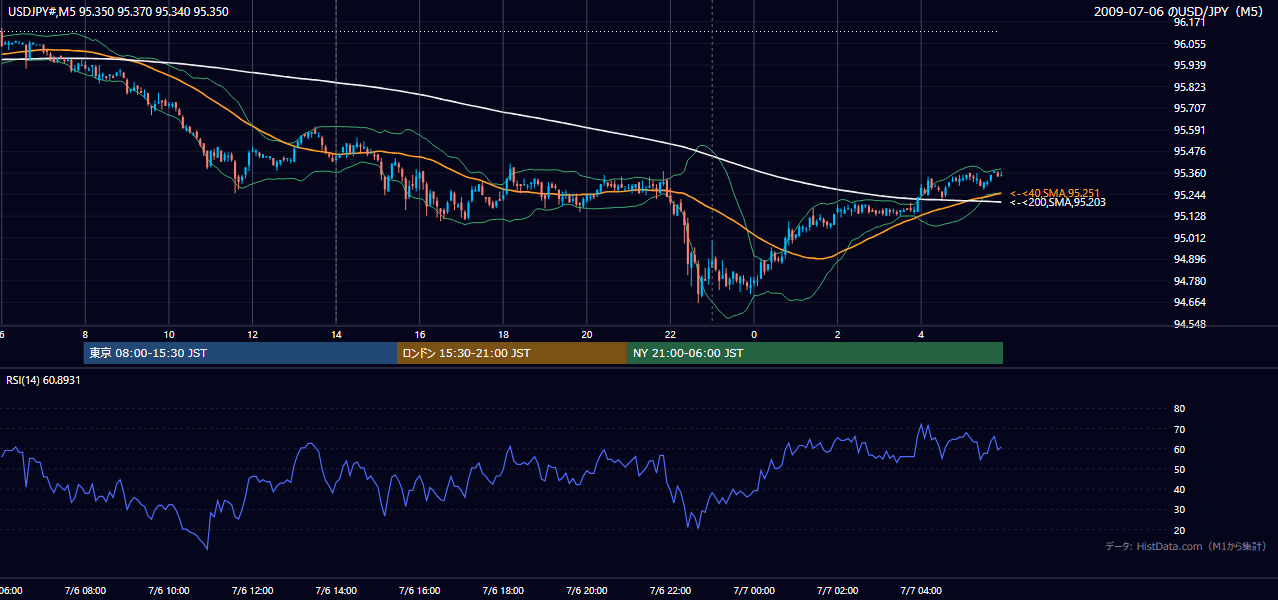1278x600 pixels.
Task: Click the 95.591 price axis label
Action: pos(1189,130)
